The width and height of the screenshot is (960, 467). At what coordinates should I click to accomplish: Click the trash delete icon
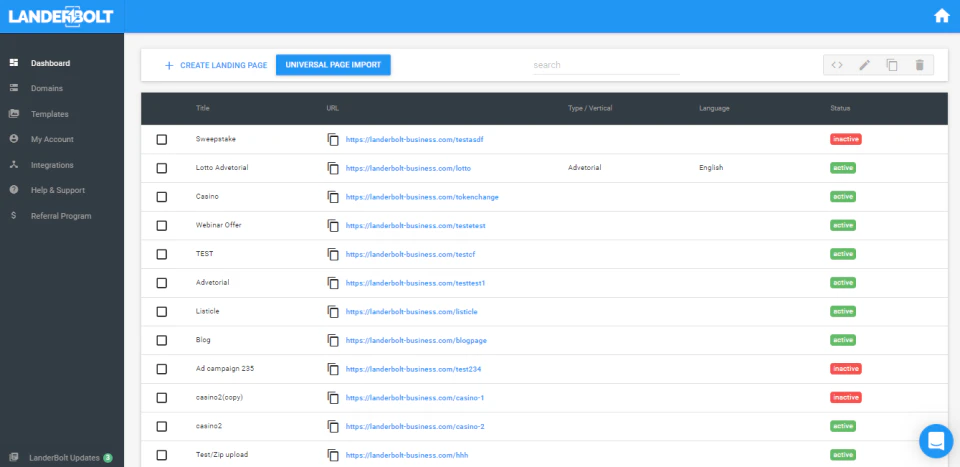(x=920, y=65)
